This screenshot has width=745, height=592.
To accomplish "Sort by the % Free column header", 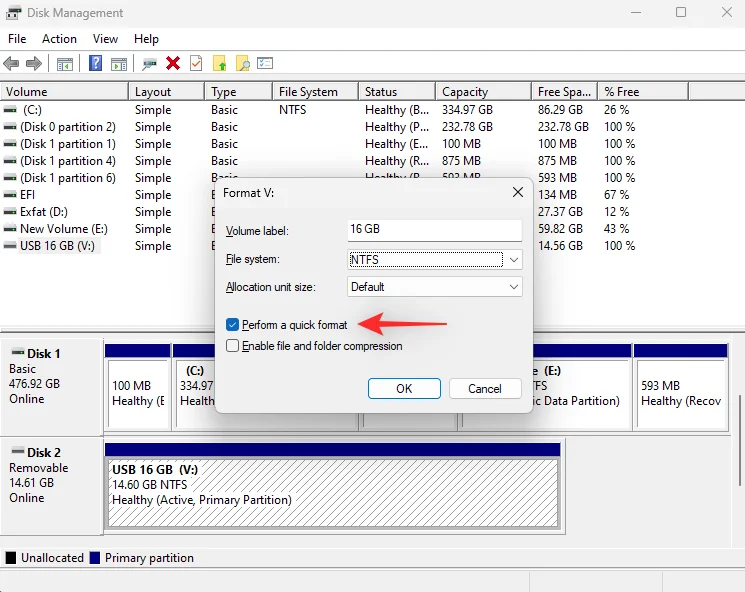I will pos(643,92).
